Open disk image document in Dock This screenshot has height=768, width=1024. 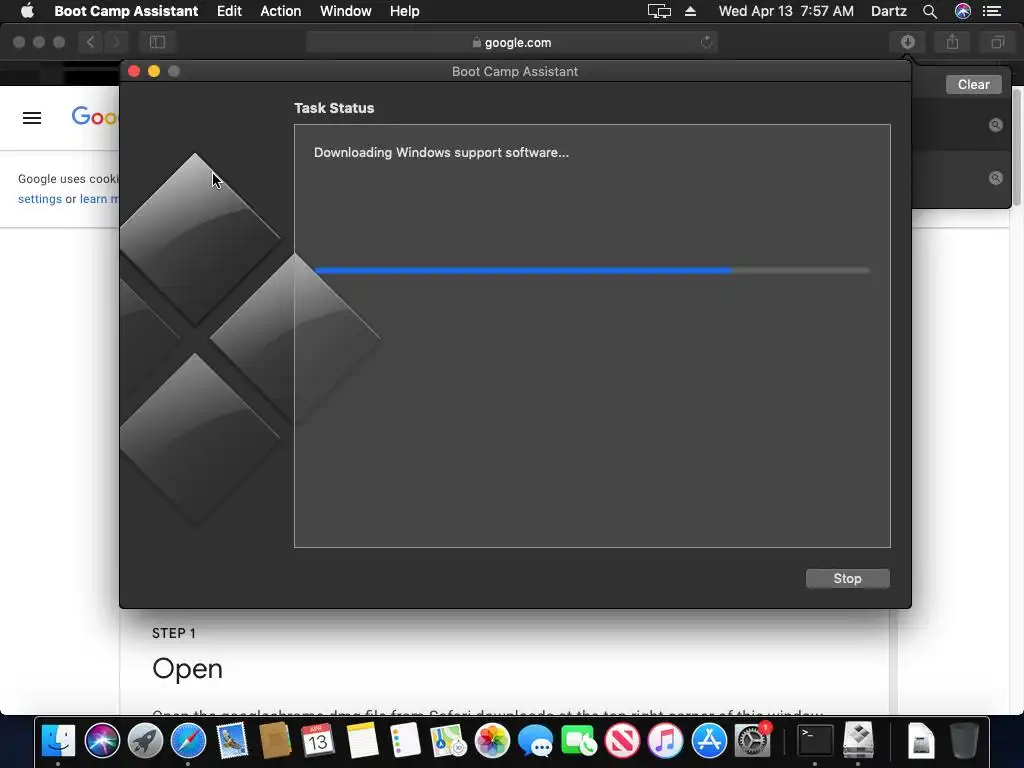click(921, 741)
